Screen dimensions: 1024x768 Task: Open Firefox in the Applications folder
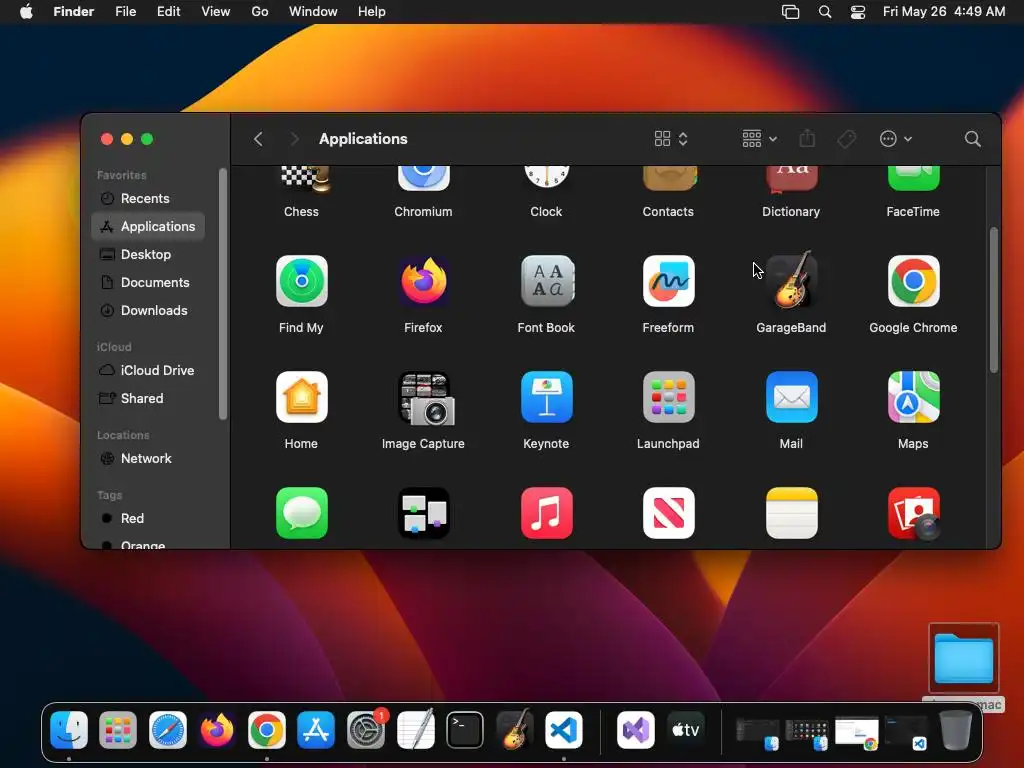pos(423,281)
